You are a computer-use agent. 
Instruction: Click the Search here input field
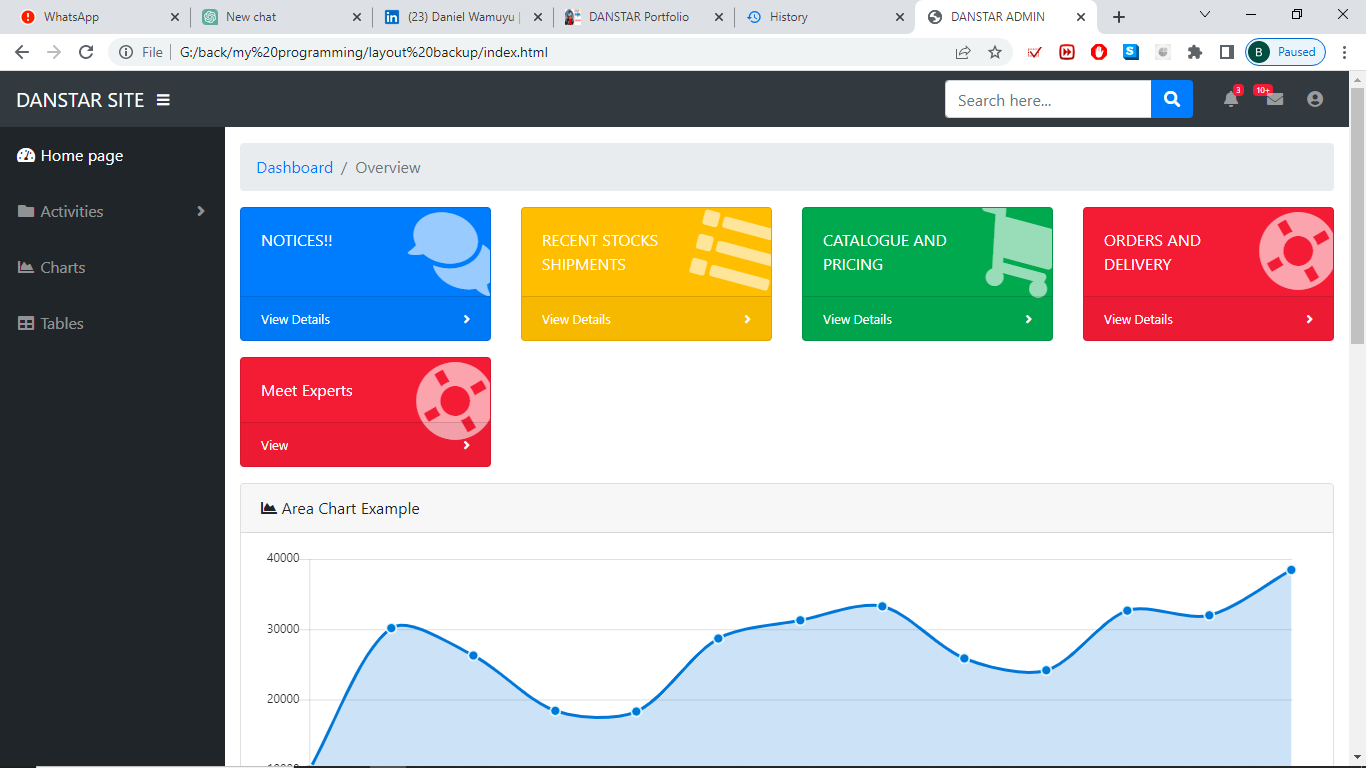1047,99
